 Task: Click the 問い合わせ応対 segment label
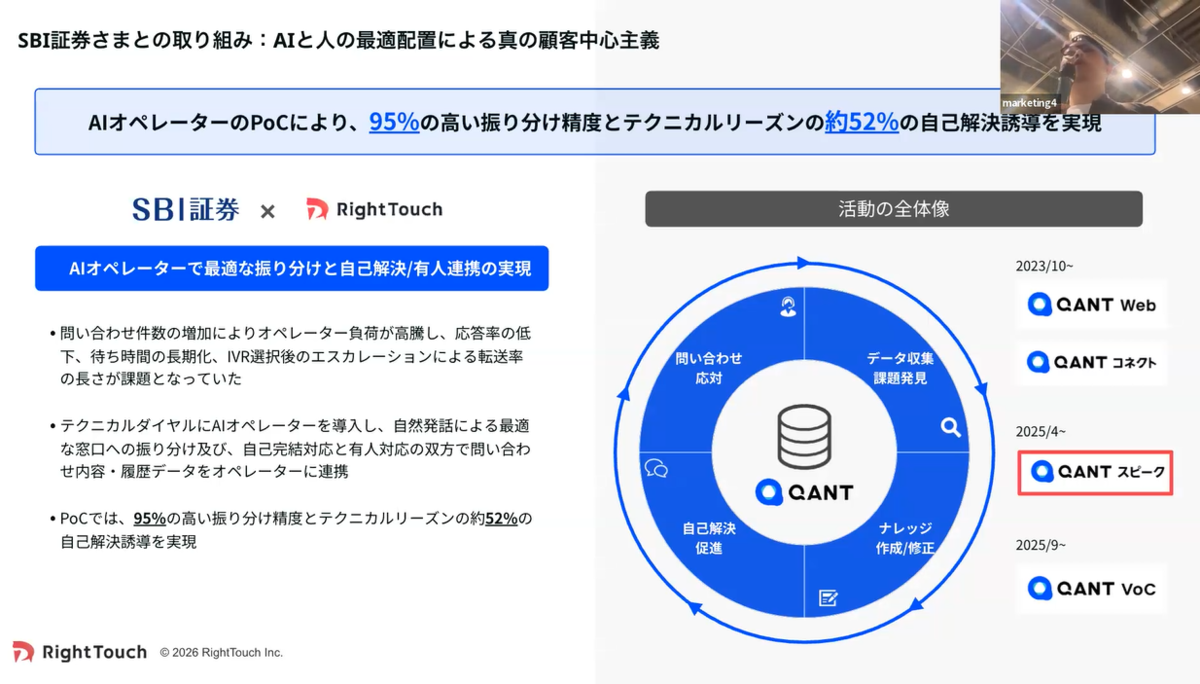click(708, 368)
